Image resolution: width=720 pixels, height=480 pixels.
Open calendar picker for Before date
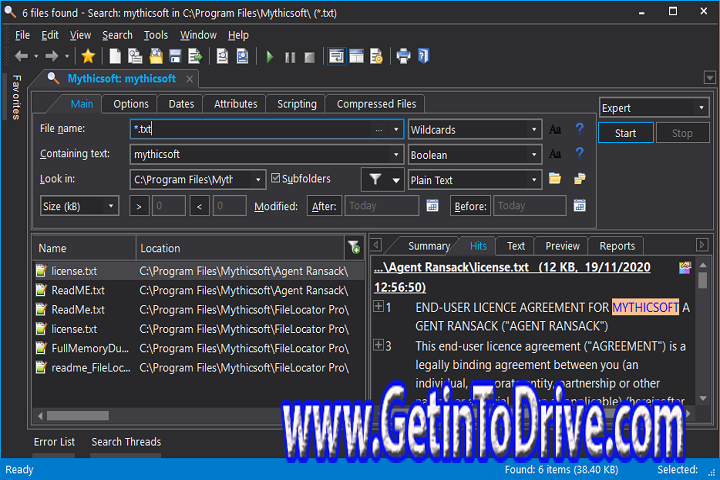click(x=579, y=205)
